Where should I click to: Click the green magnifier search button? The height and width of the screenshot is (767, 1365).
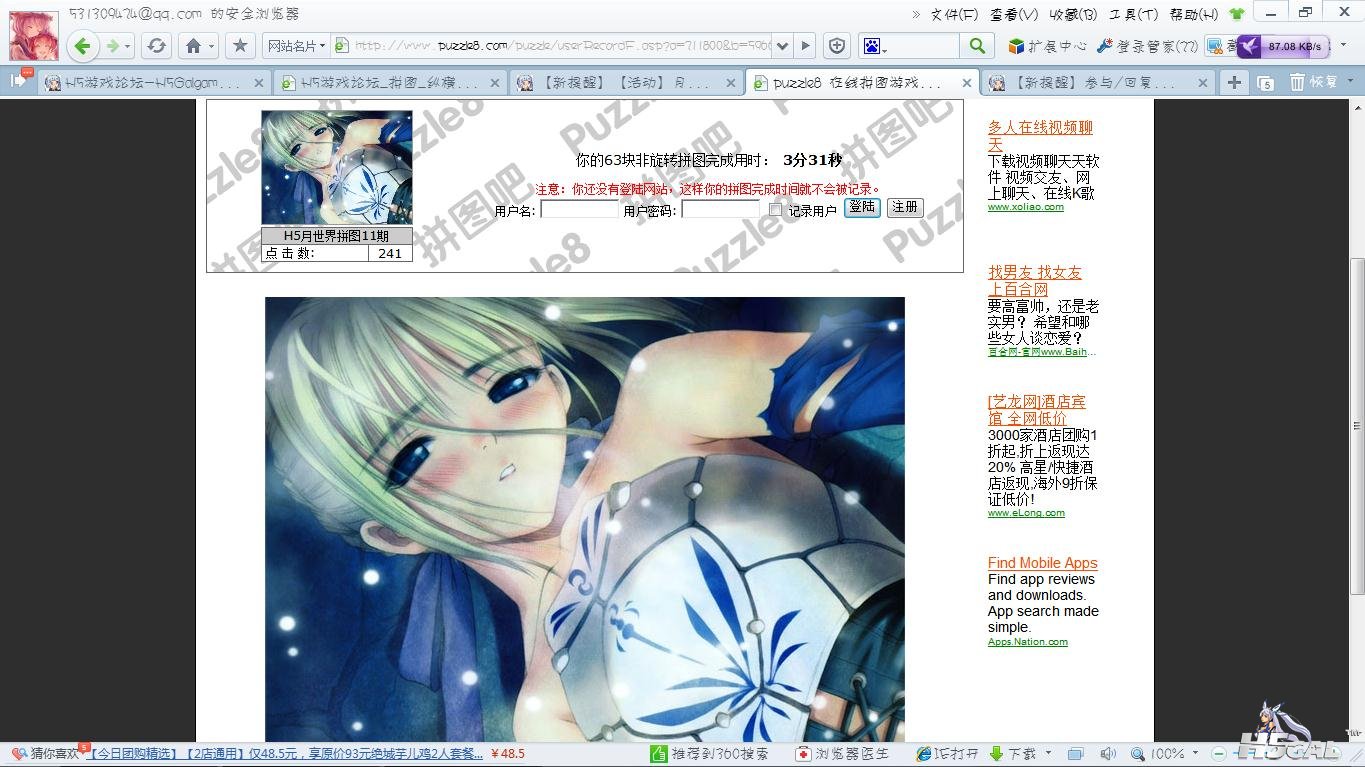coord(977,46)
